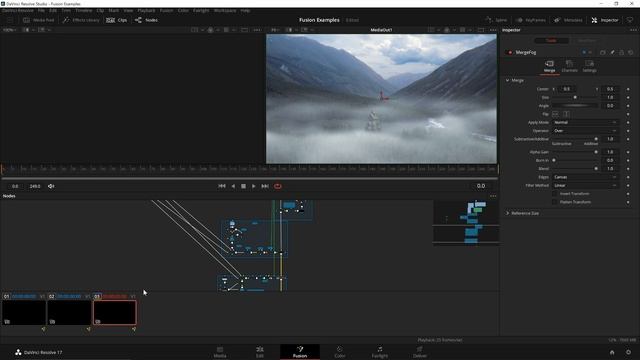
Task: Open the Operator dropdown
Action: tap(585, 131)
